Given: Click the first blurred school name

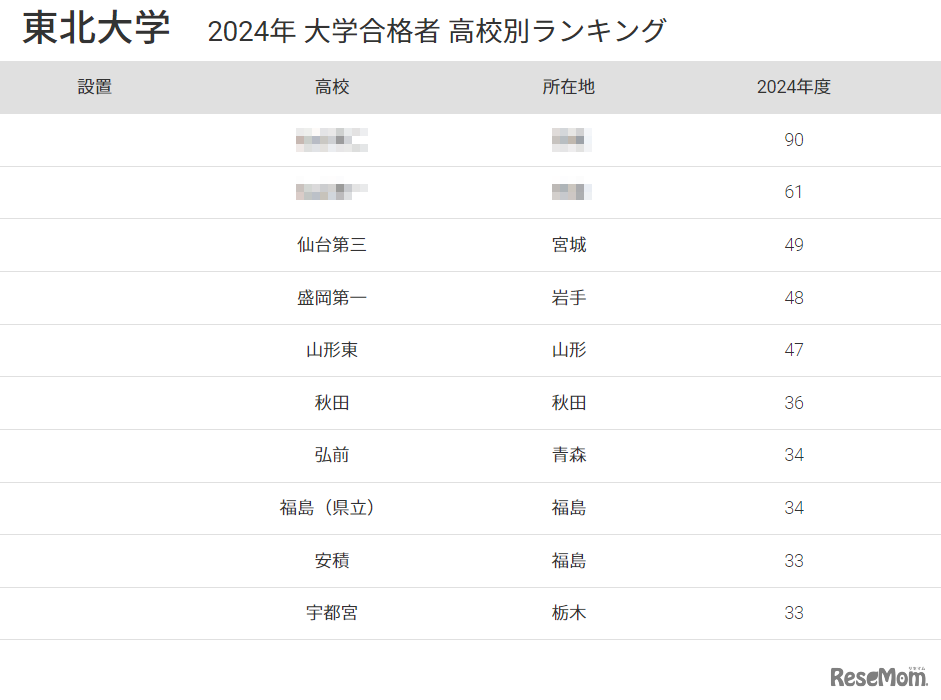Looking at the screenshot, I should pyautogui.click(x=332, y=140).
